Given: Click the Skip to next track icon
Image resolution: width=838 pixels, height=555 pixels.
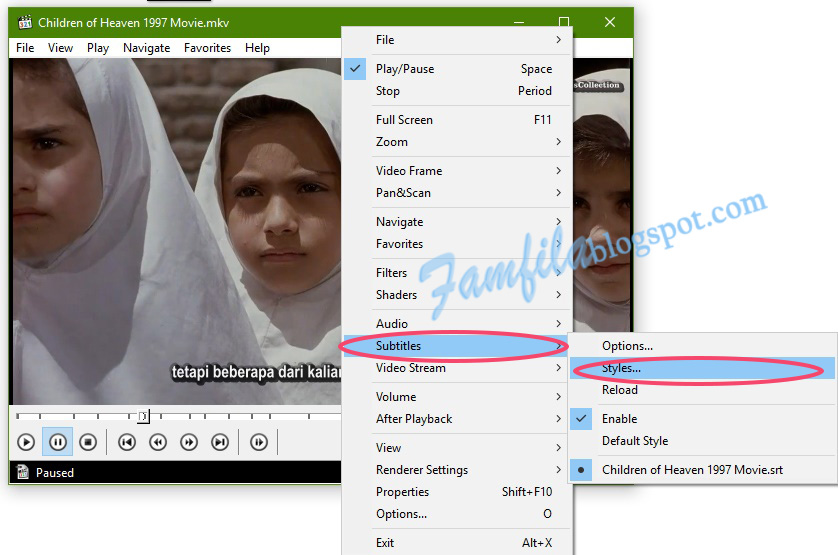Looking at the screenshot, I should click(x=220, y=442).
